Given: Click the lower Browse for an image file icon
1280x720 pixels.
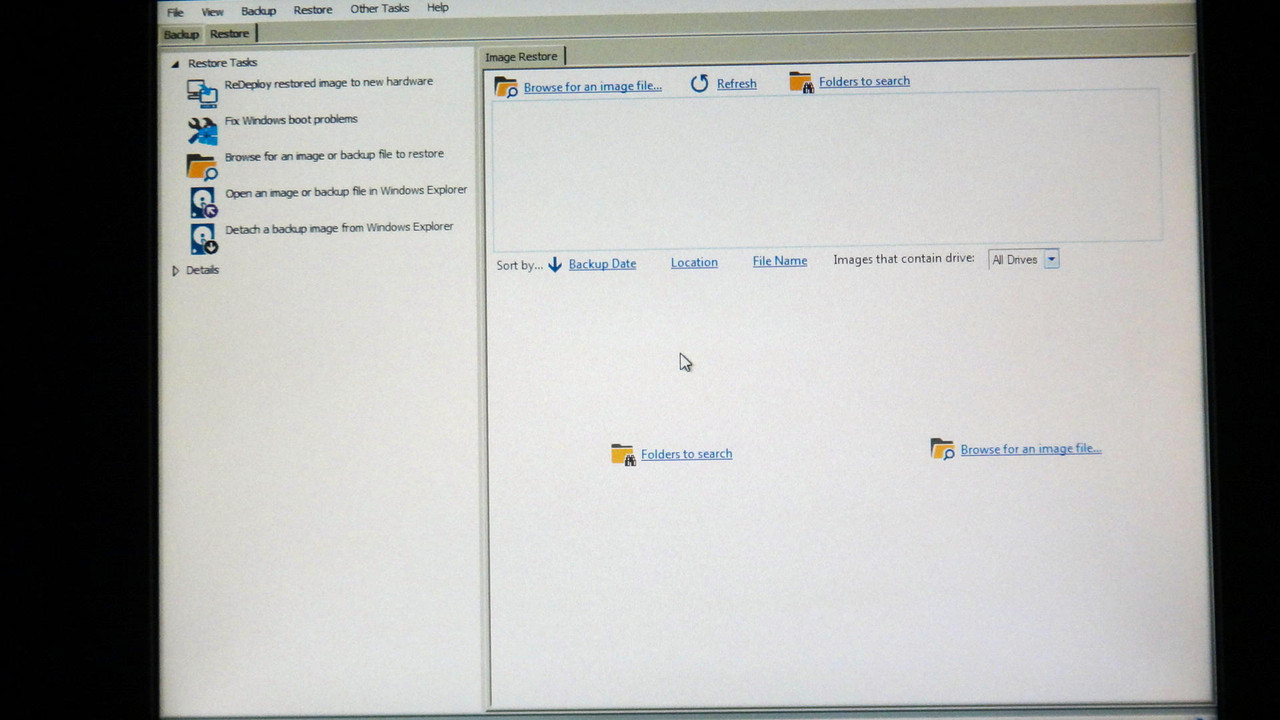Looking at the screenshot, I should (942, 449).
